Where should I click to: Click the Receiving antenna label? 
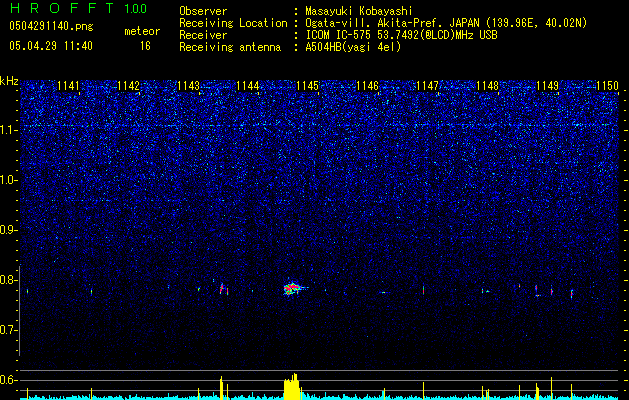(x=230, y=47)
